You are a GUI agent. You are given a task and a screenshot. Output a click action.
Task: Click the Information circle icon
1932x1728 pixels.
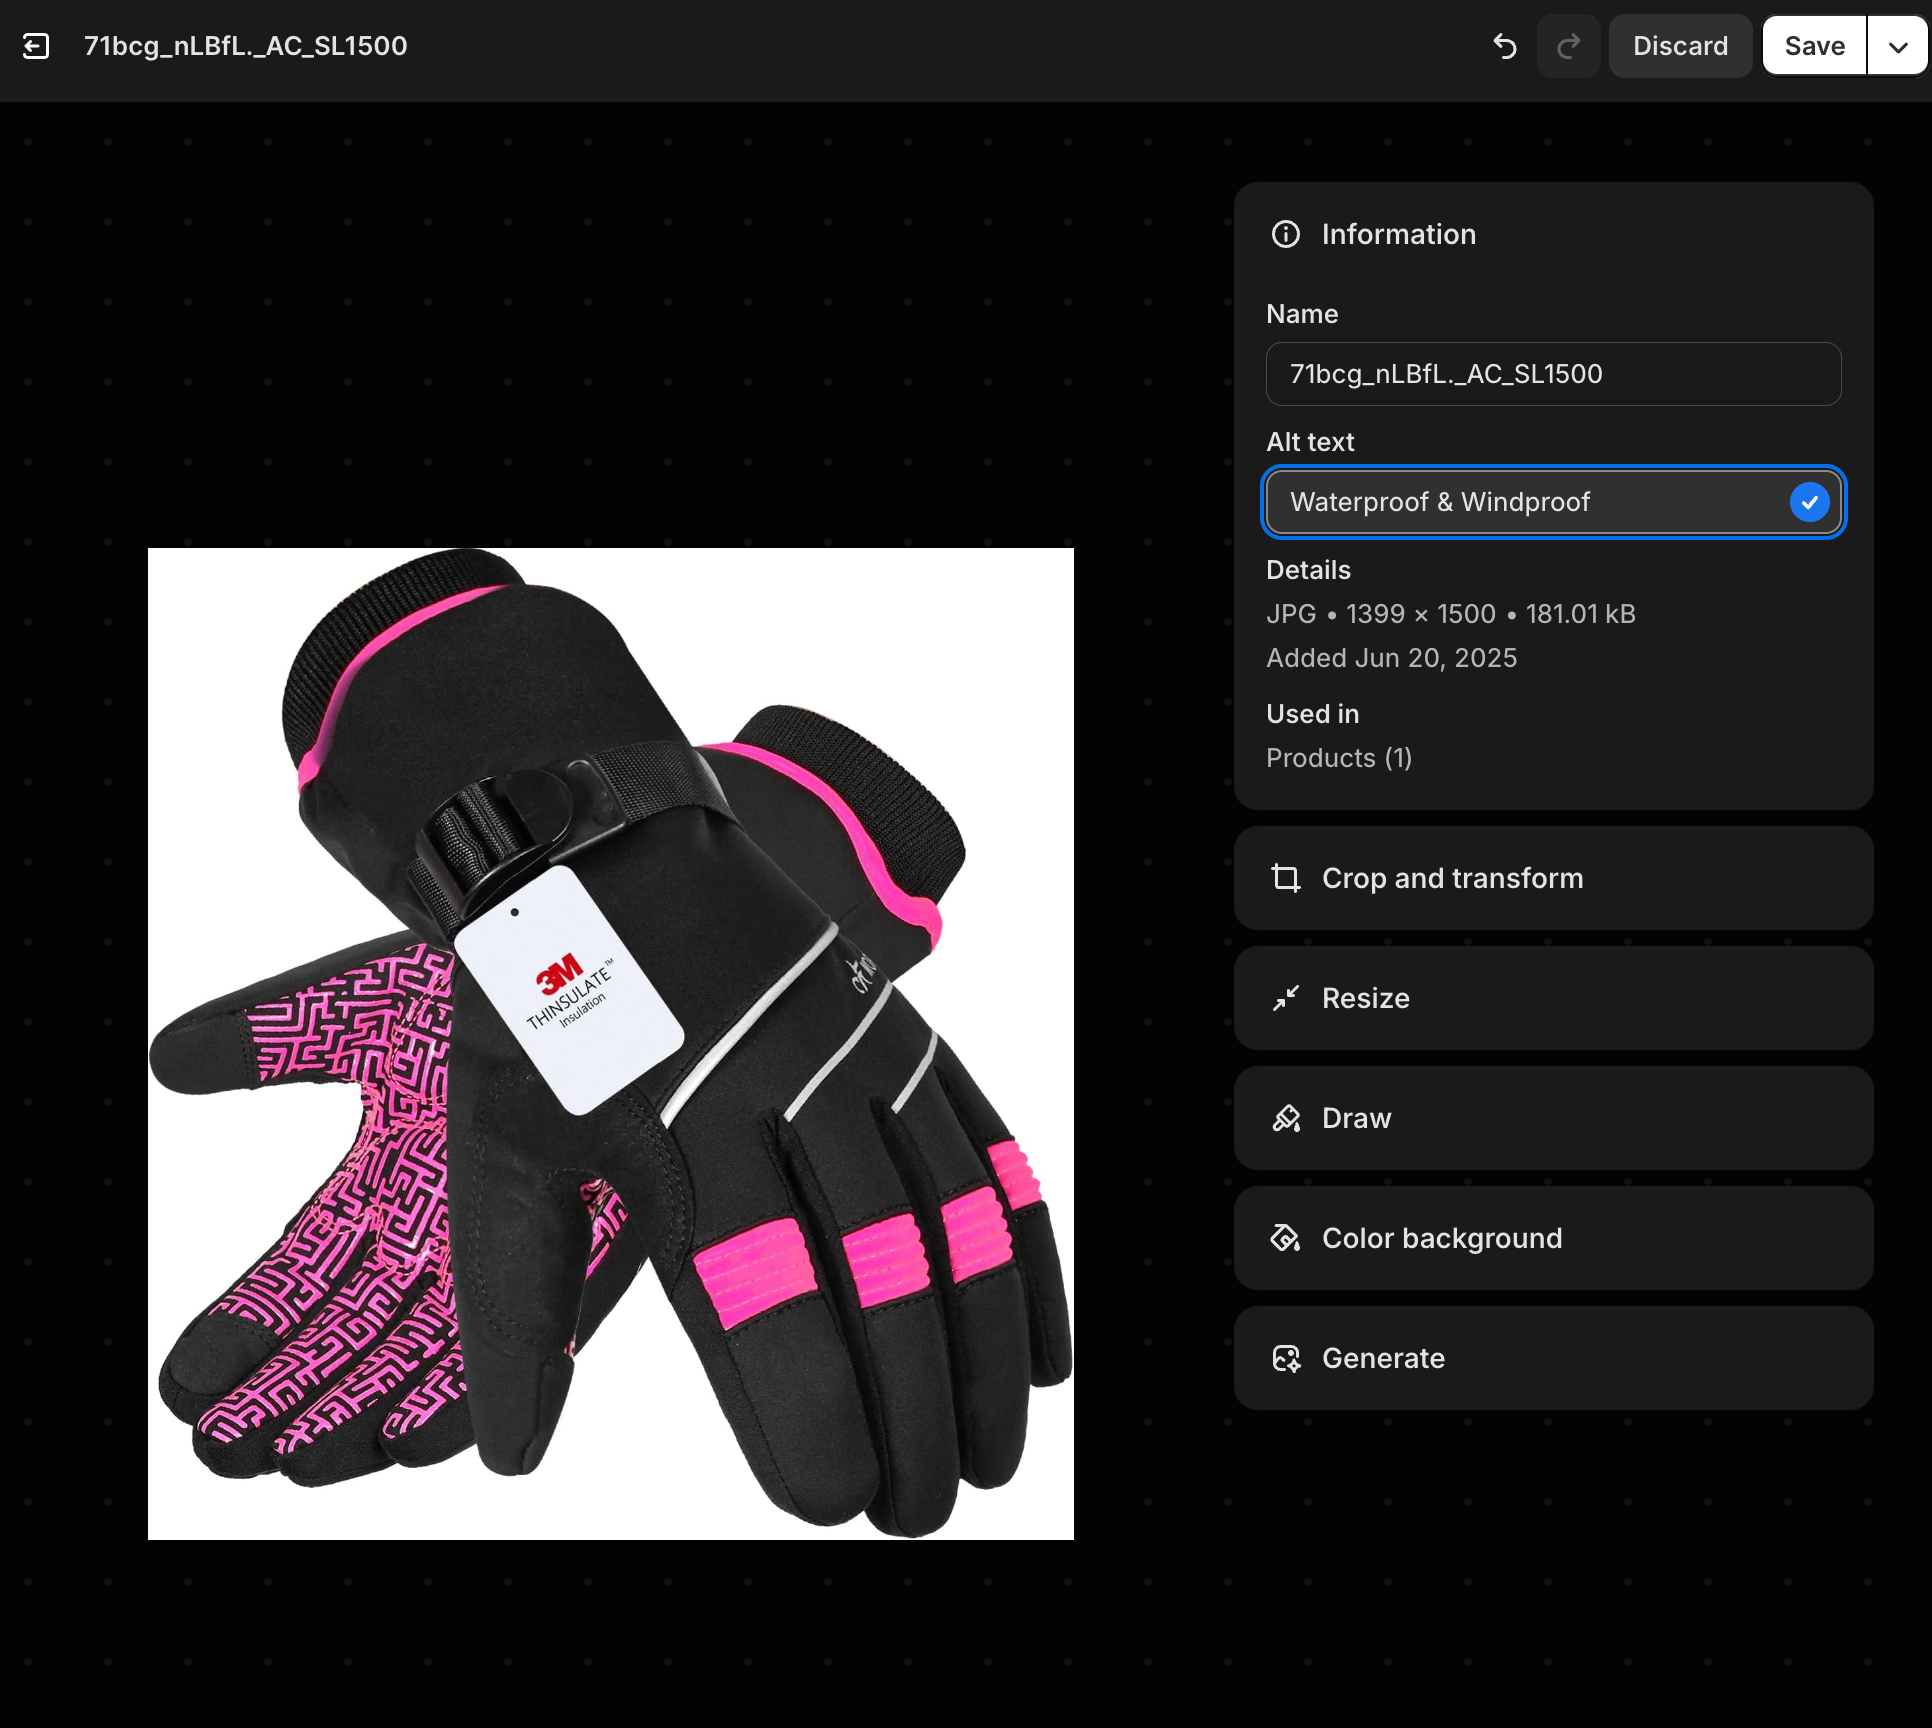(1286, 234)
